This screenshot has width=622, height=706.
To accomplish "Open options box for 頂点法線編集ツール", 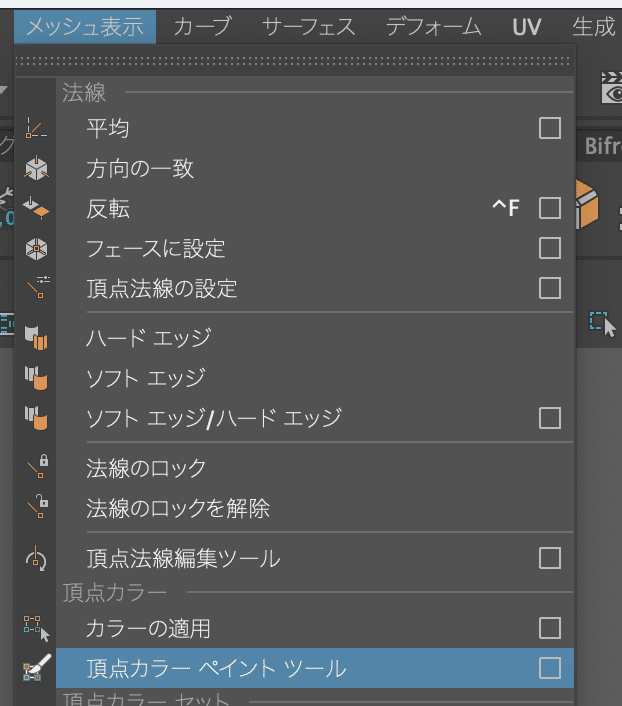I will tap(550, 558).
